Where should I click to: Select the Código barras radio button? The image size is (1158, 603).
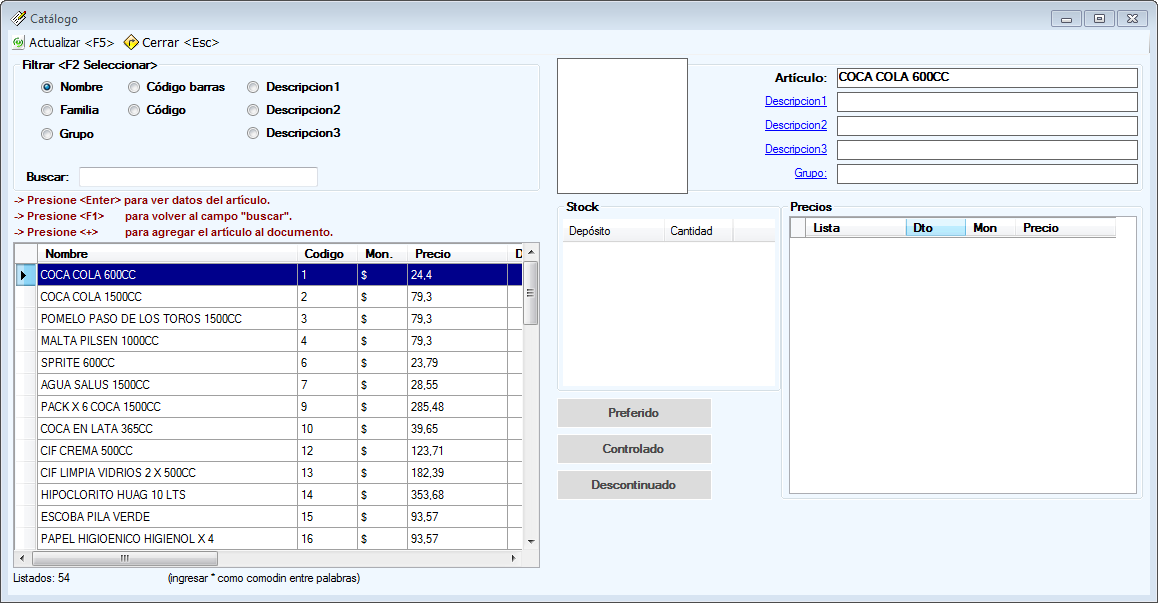pyautogui.click(x=134, y=87)
